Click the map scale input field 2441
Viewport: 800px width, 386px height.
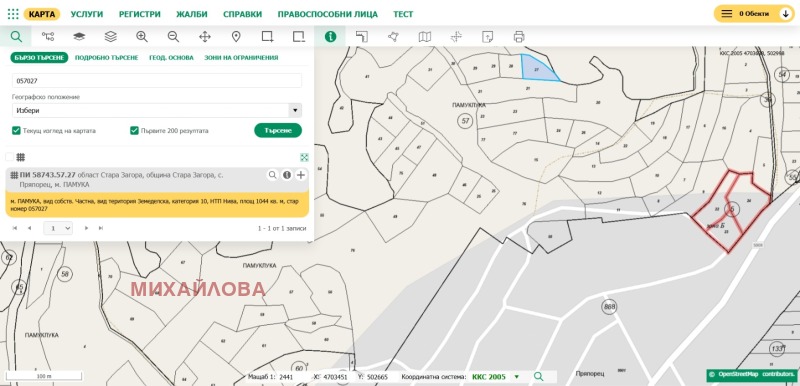click(x=292, y=377)
